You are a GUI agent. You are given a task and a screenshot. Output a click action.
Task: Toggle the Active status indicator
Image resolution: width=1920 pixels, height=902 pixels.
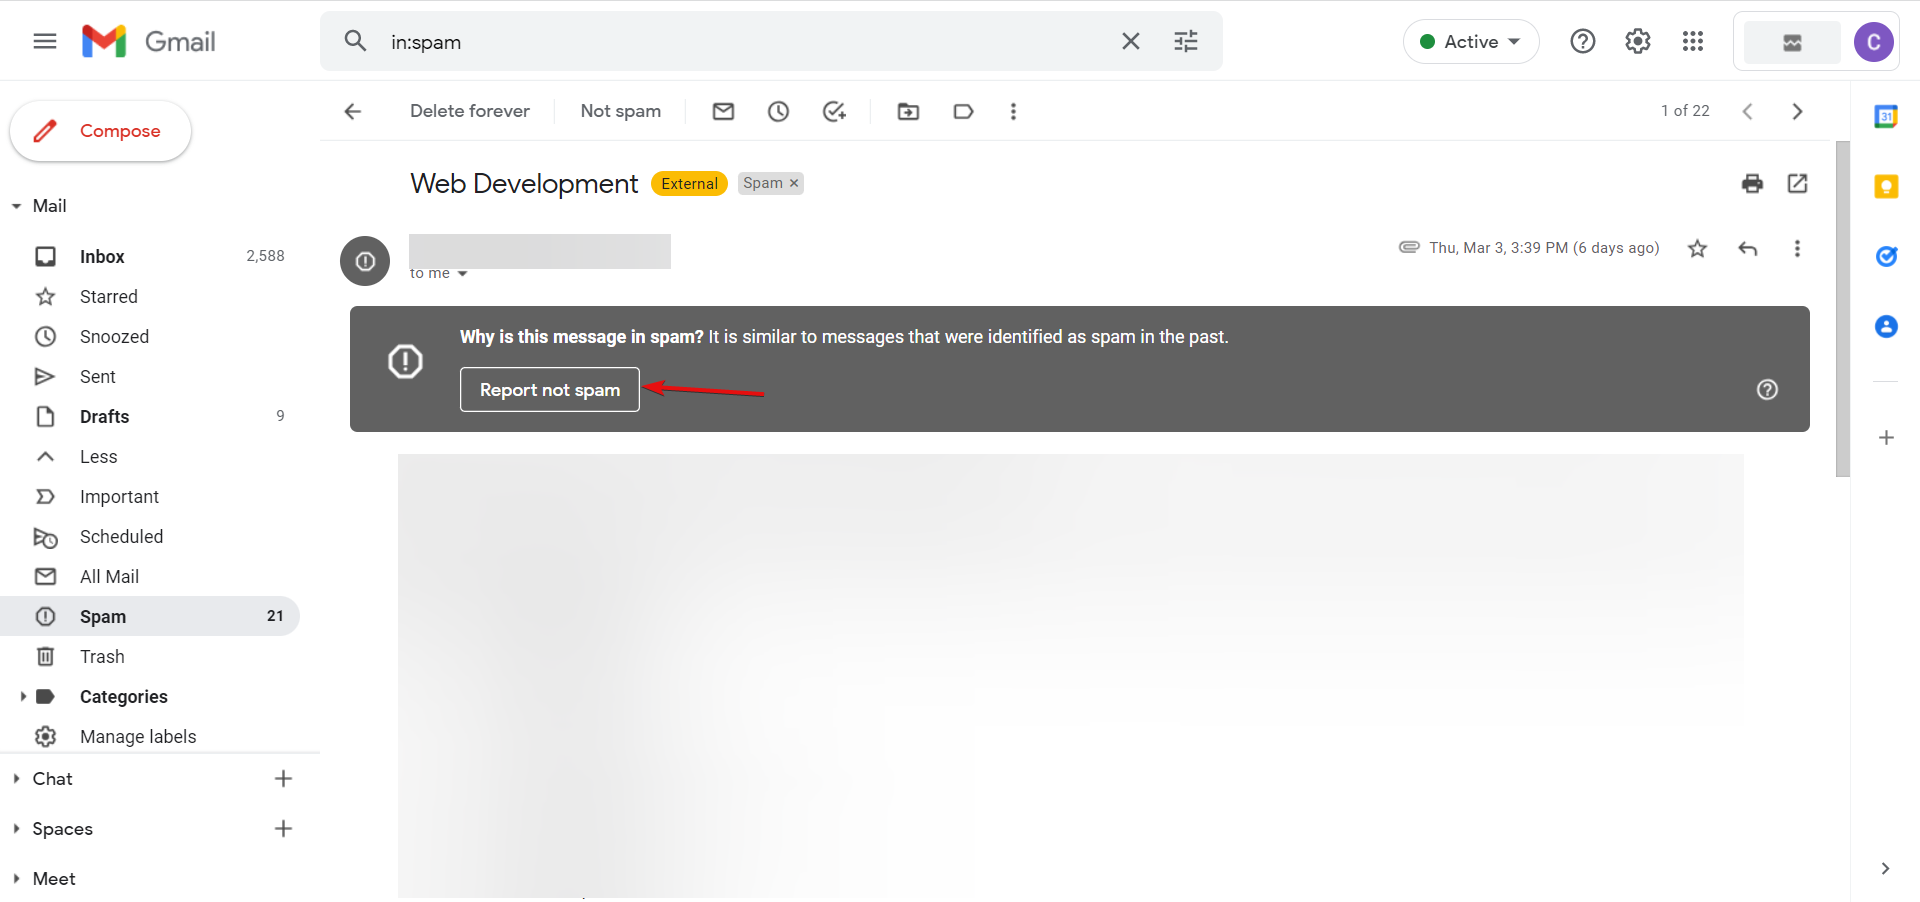point(1470,41)
